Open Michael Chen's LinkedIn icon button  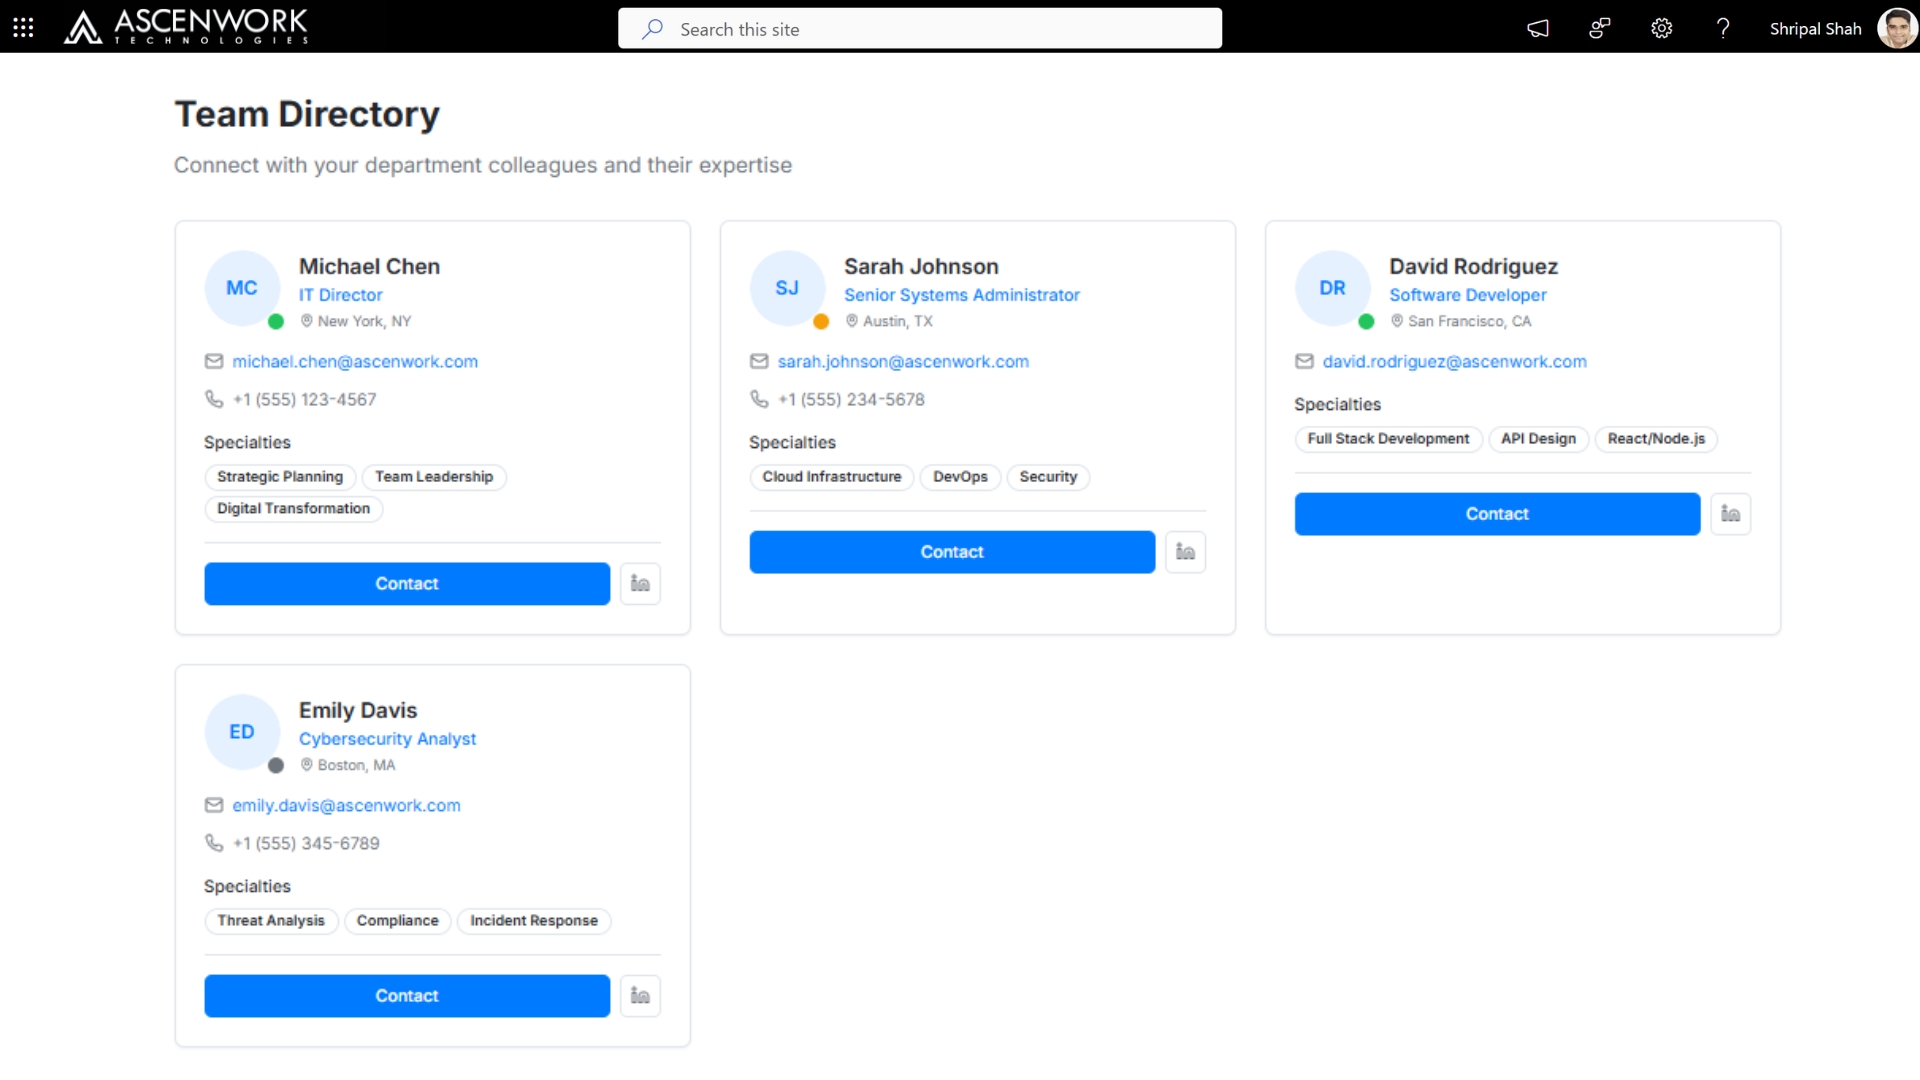coord(640,584)
